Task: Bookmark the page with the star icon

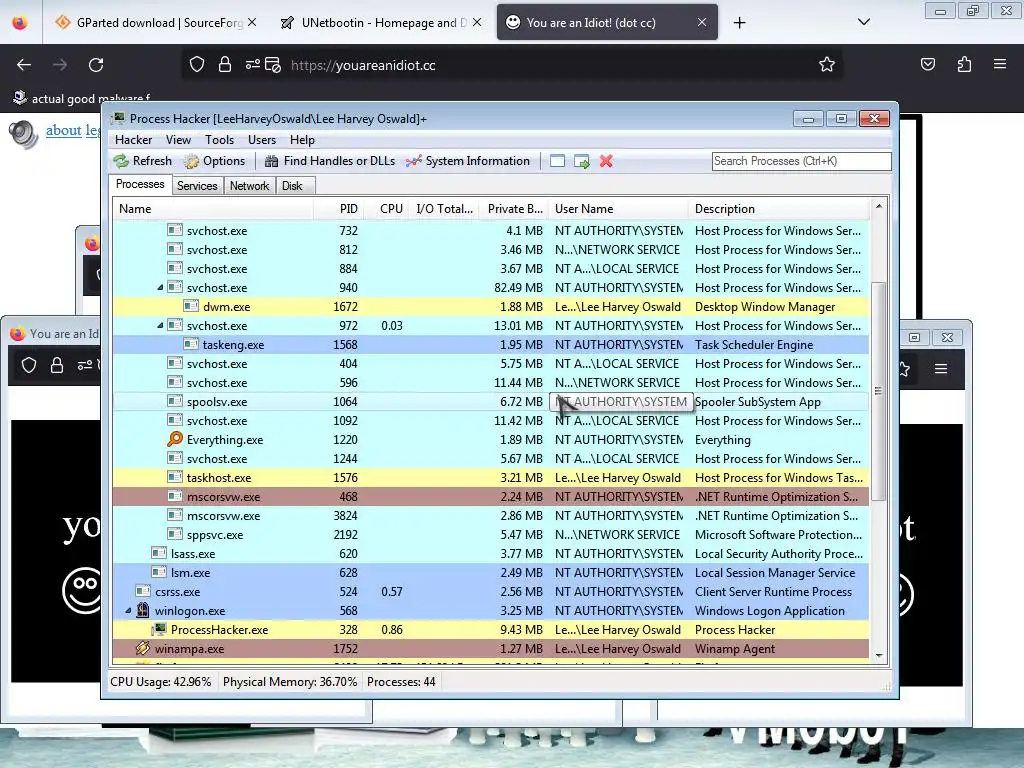Action: point(827,65)
